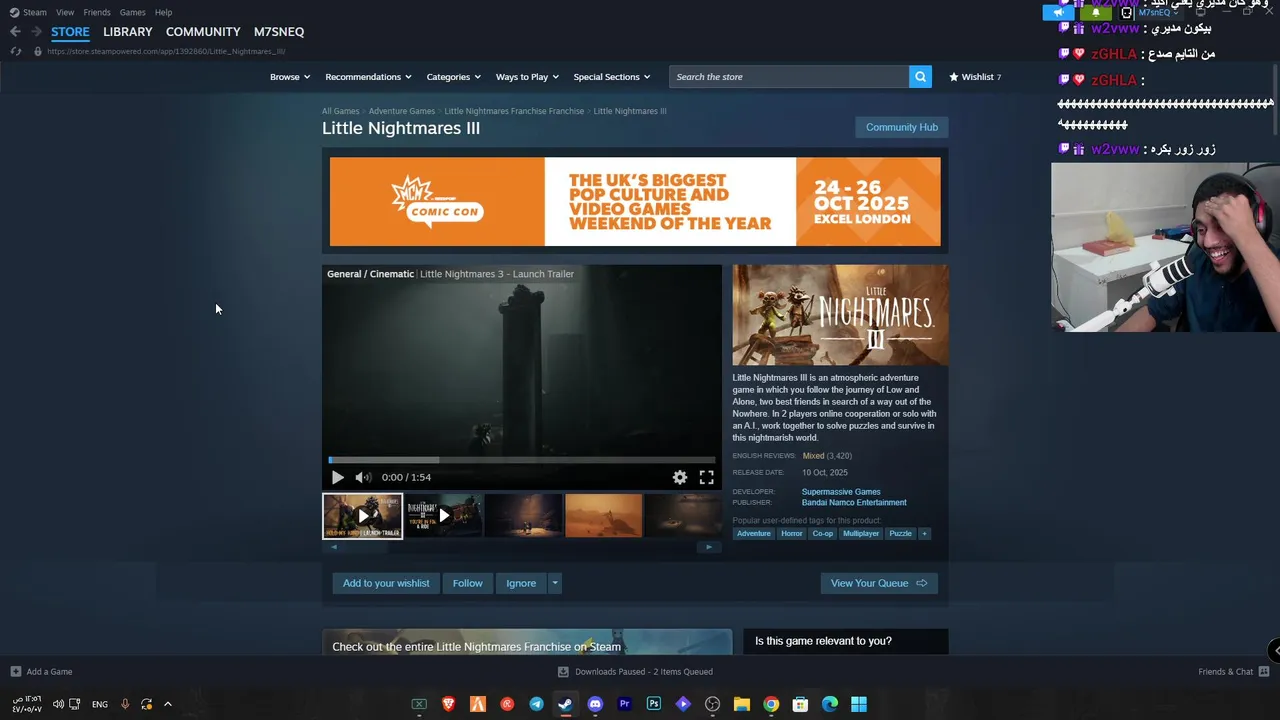Open the Steam announcements megaphone icon
1280x720 pixels.
[x=1058, y=13]
